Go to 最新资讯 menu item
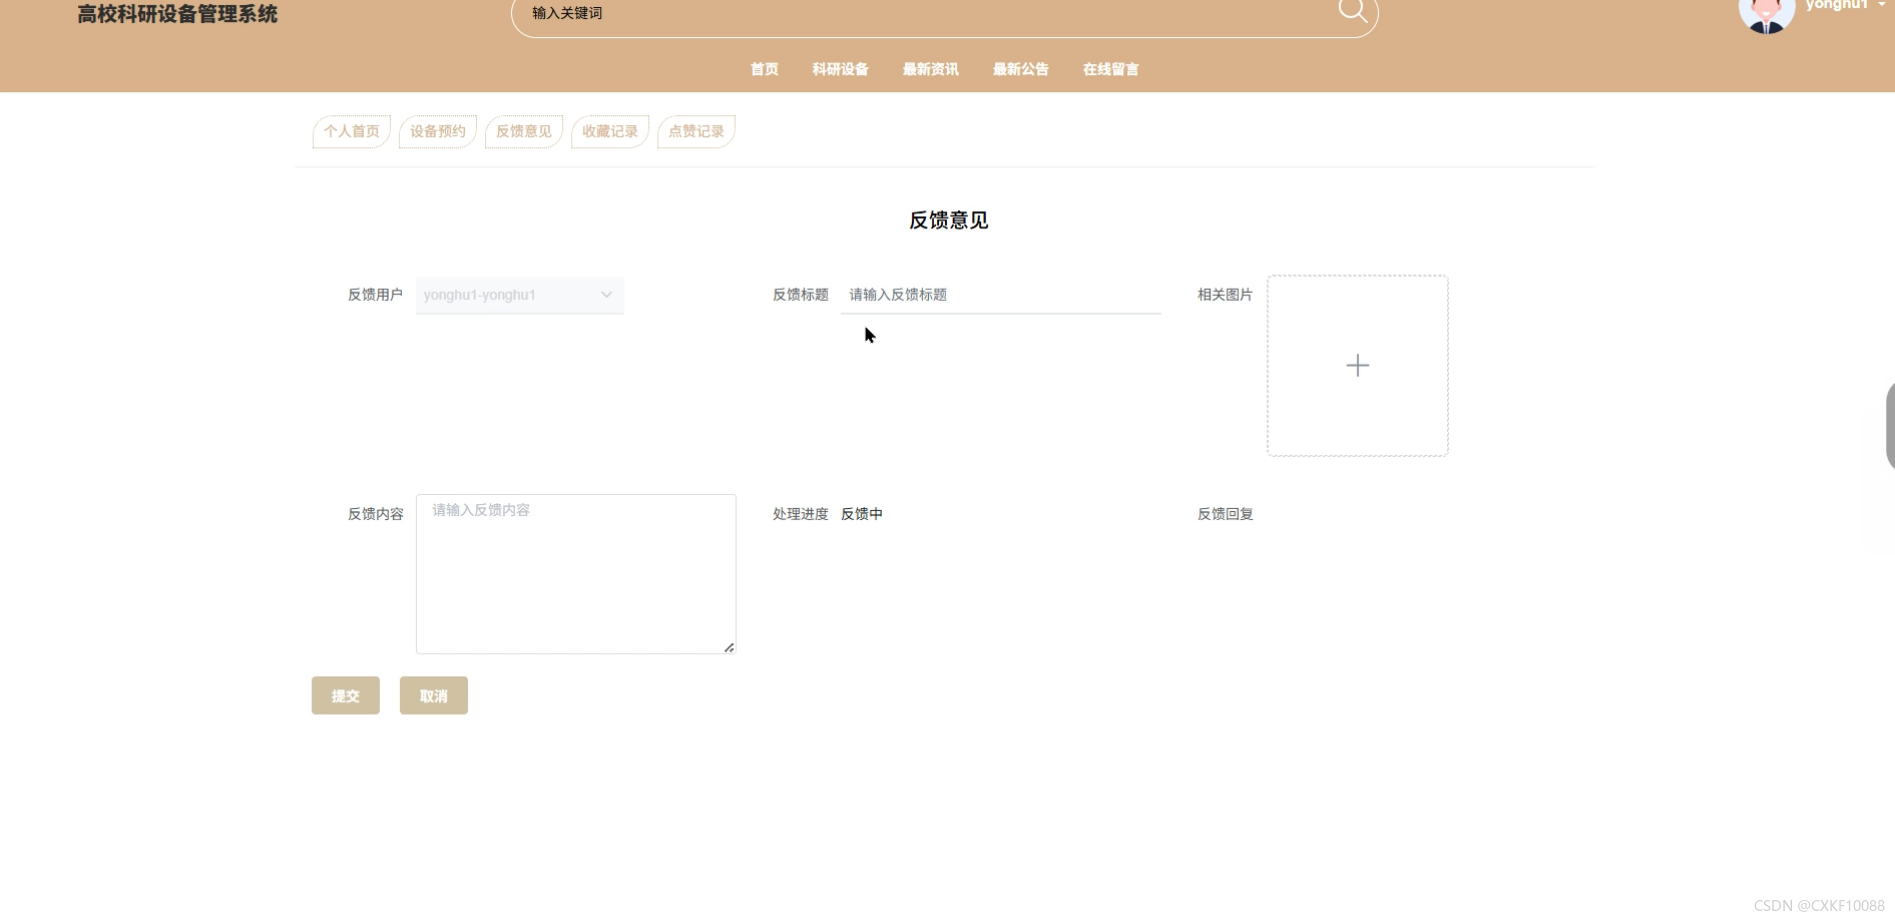Screen dimensions: 1895x918 pyautogui.click(x=930, y=69)
